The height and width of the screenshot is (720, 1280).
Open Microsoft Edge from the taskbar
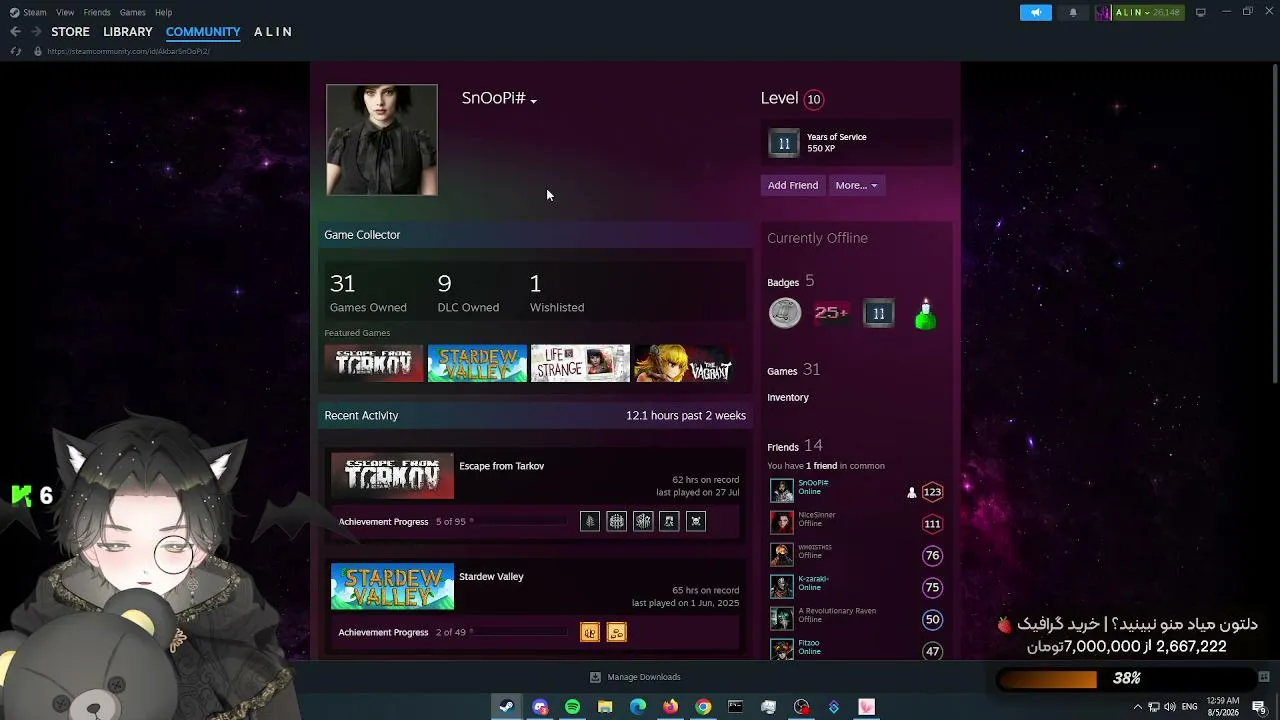coord(638,707)
